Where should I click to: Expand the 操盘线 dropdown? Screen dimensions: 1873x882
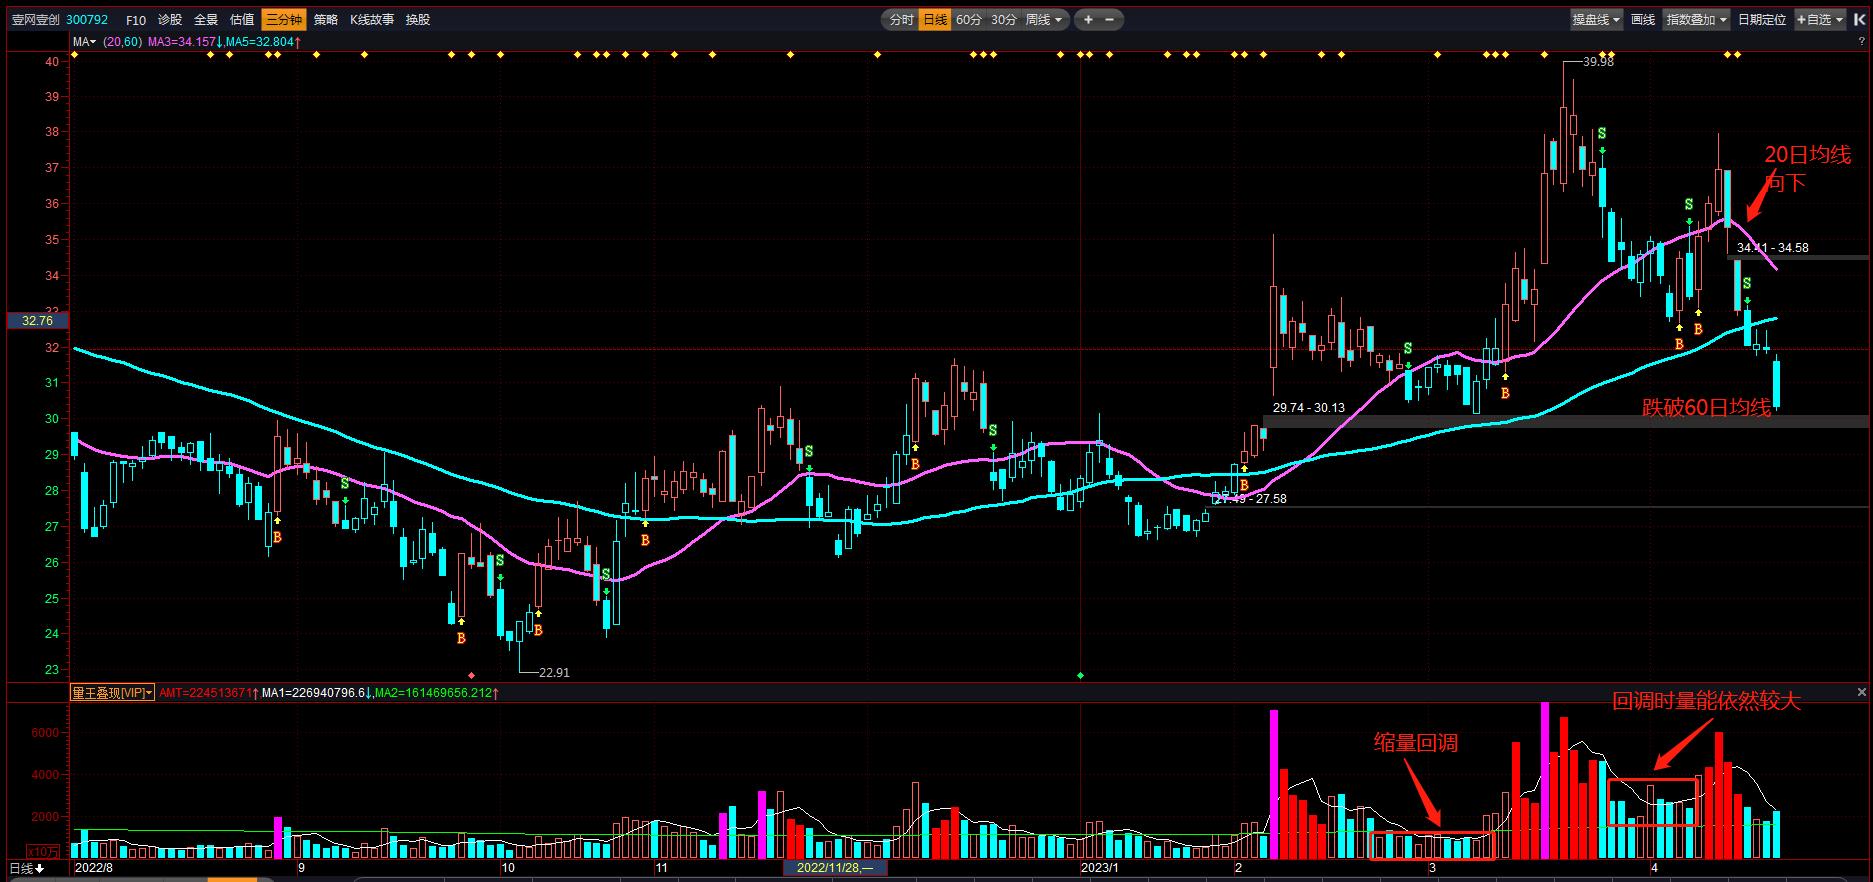pyautogui.click(x=1595, y=20)
